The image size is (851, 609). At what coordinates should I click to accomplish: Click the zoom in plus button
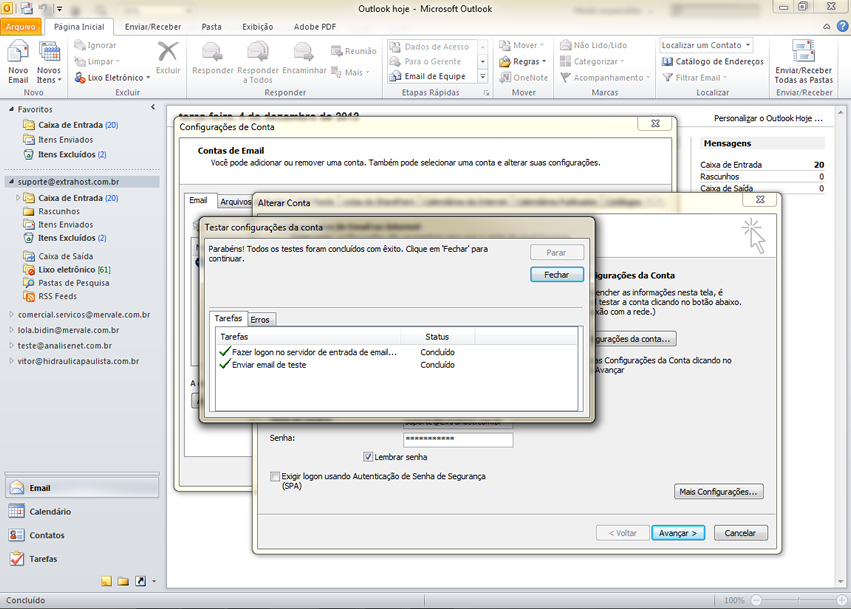point(842,600)
